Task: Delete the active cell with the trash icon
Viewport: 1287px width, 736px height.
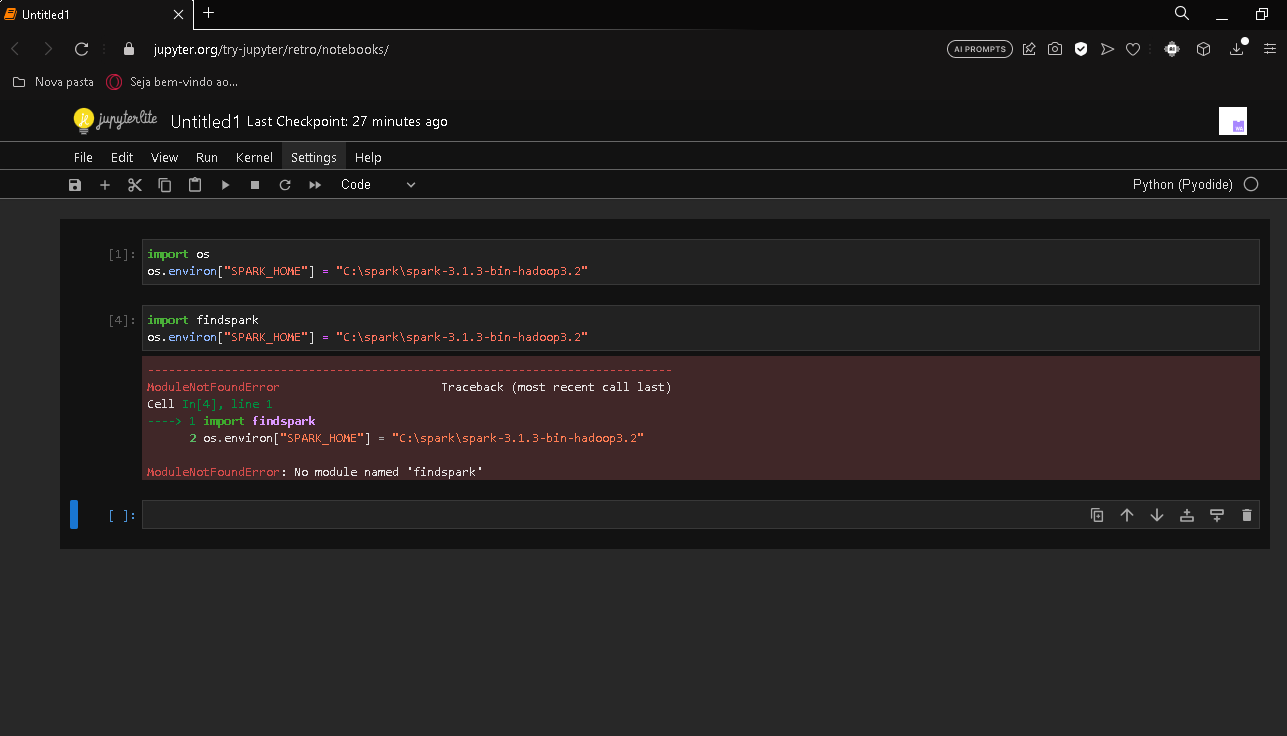Action: (x=1246, y=515)
